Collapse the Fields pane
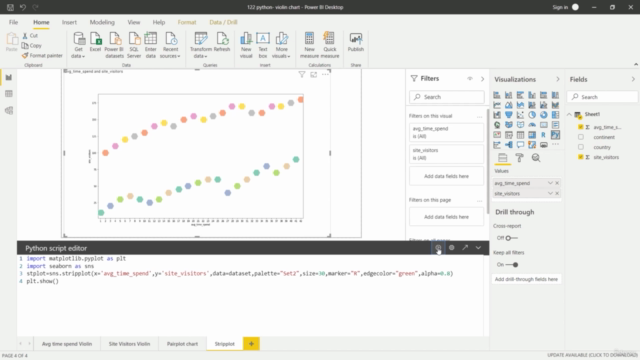 point(633,79)
